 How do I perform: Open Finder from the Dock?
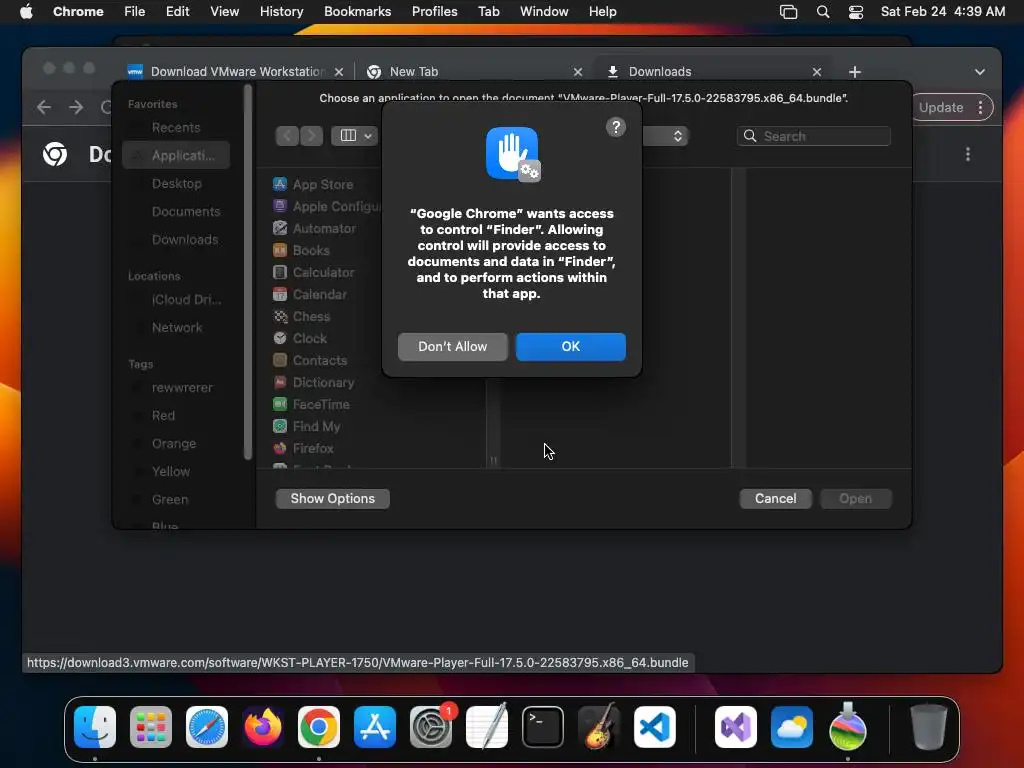95,727
